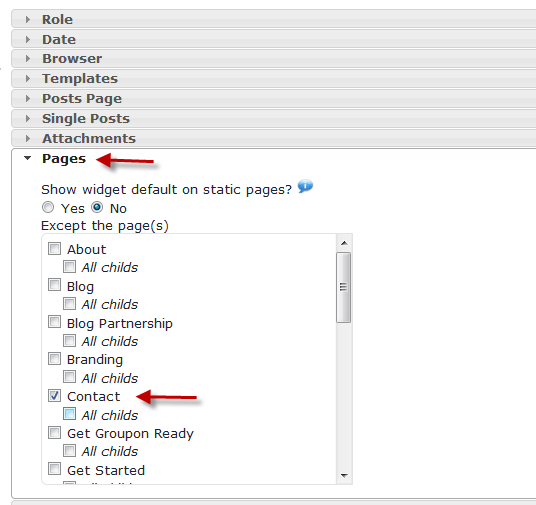
Task: Check All childs under Contact
Action: point(69,414)
